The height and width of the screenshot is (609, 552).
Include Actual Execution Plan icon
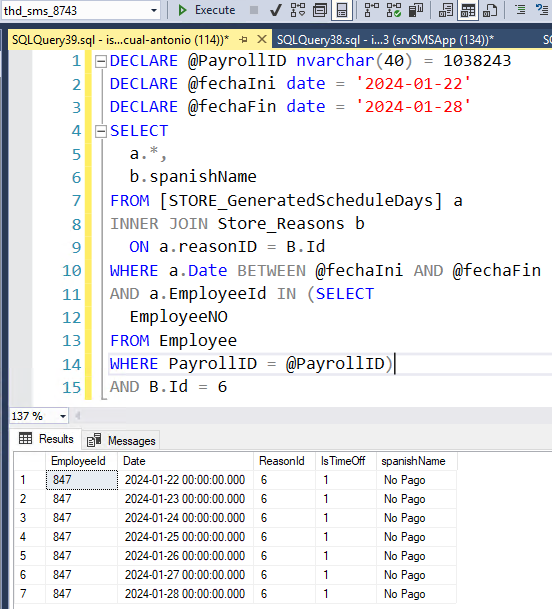pyautogui.click(x=372, y=10)
